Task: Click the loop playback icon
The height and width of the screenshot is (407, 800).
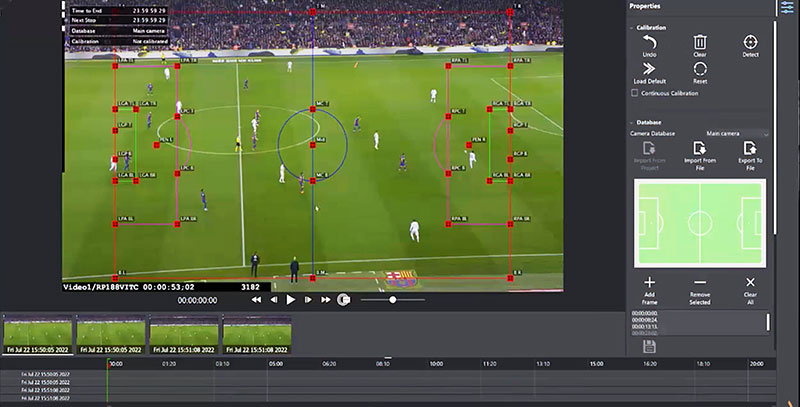Action: tap(343, 300)
